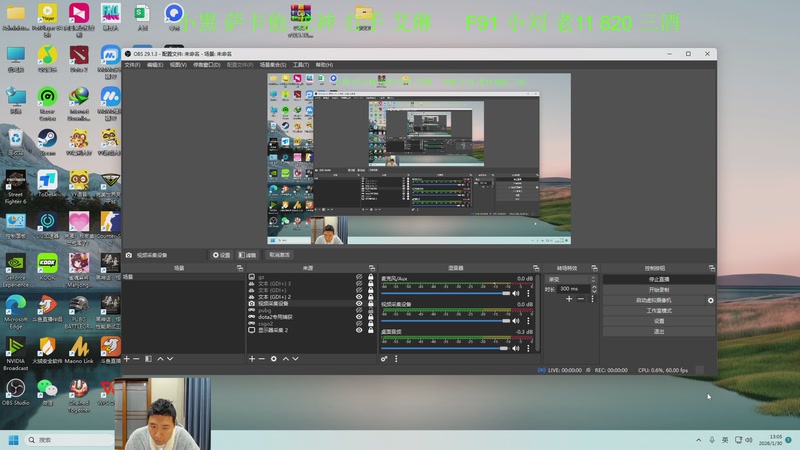Hide the dota2专用捕获 source
Screen dimensions: 800x450
(x=359, y=317)
